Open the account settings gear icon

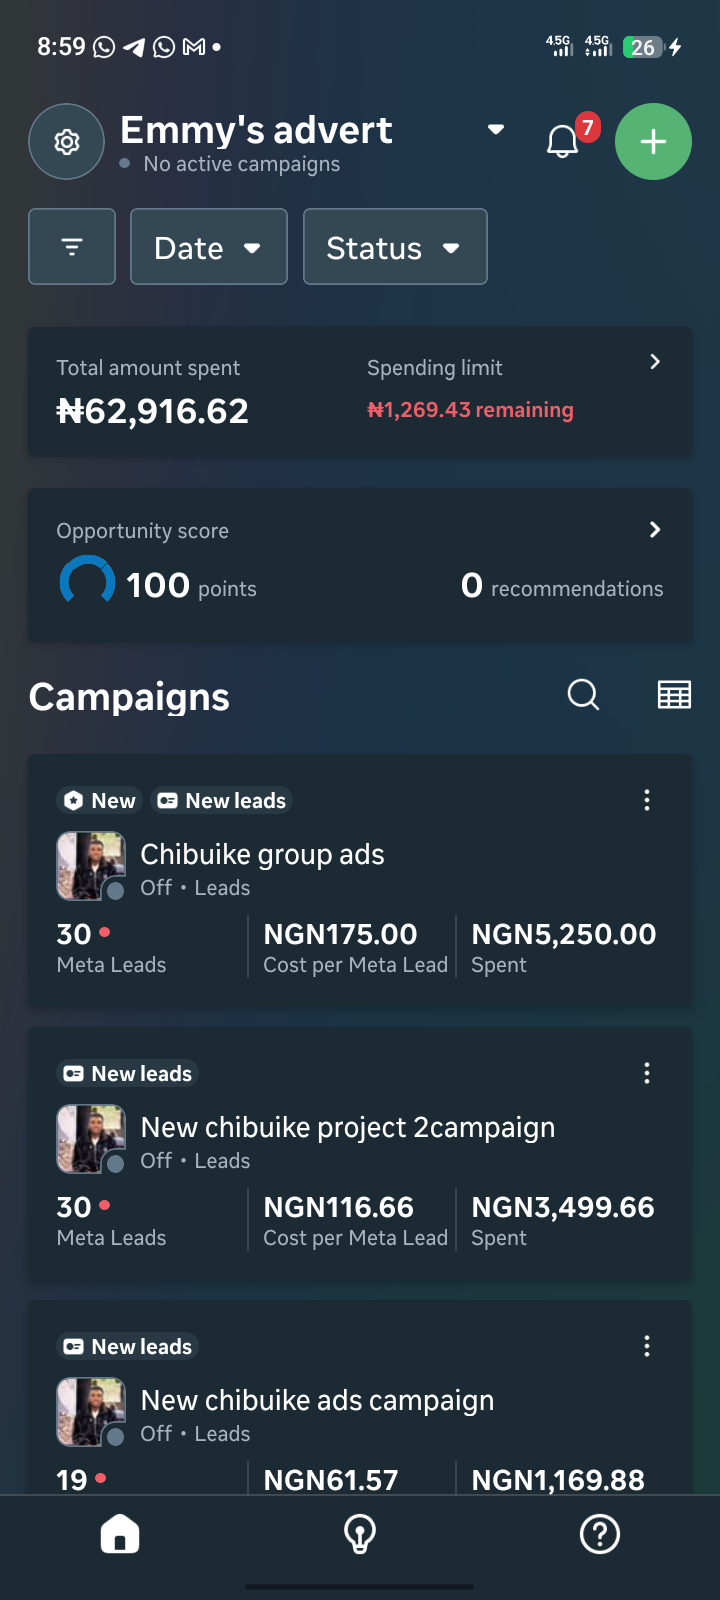(x=67, y=142)
